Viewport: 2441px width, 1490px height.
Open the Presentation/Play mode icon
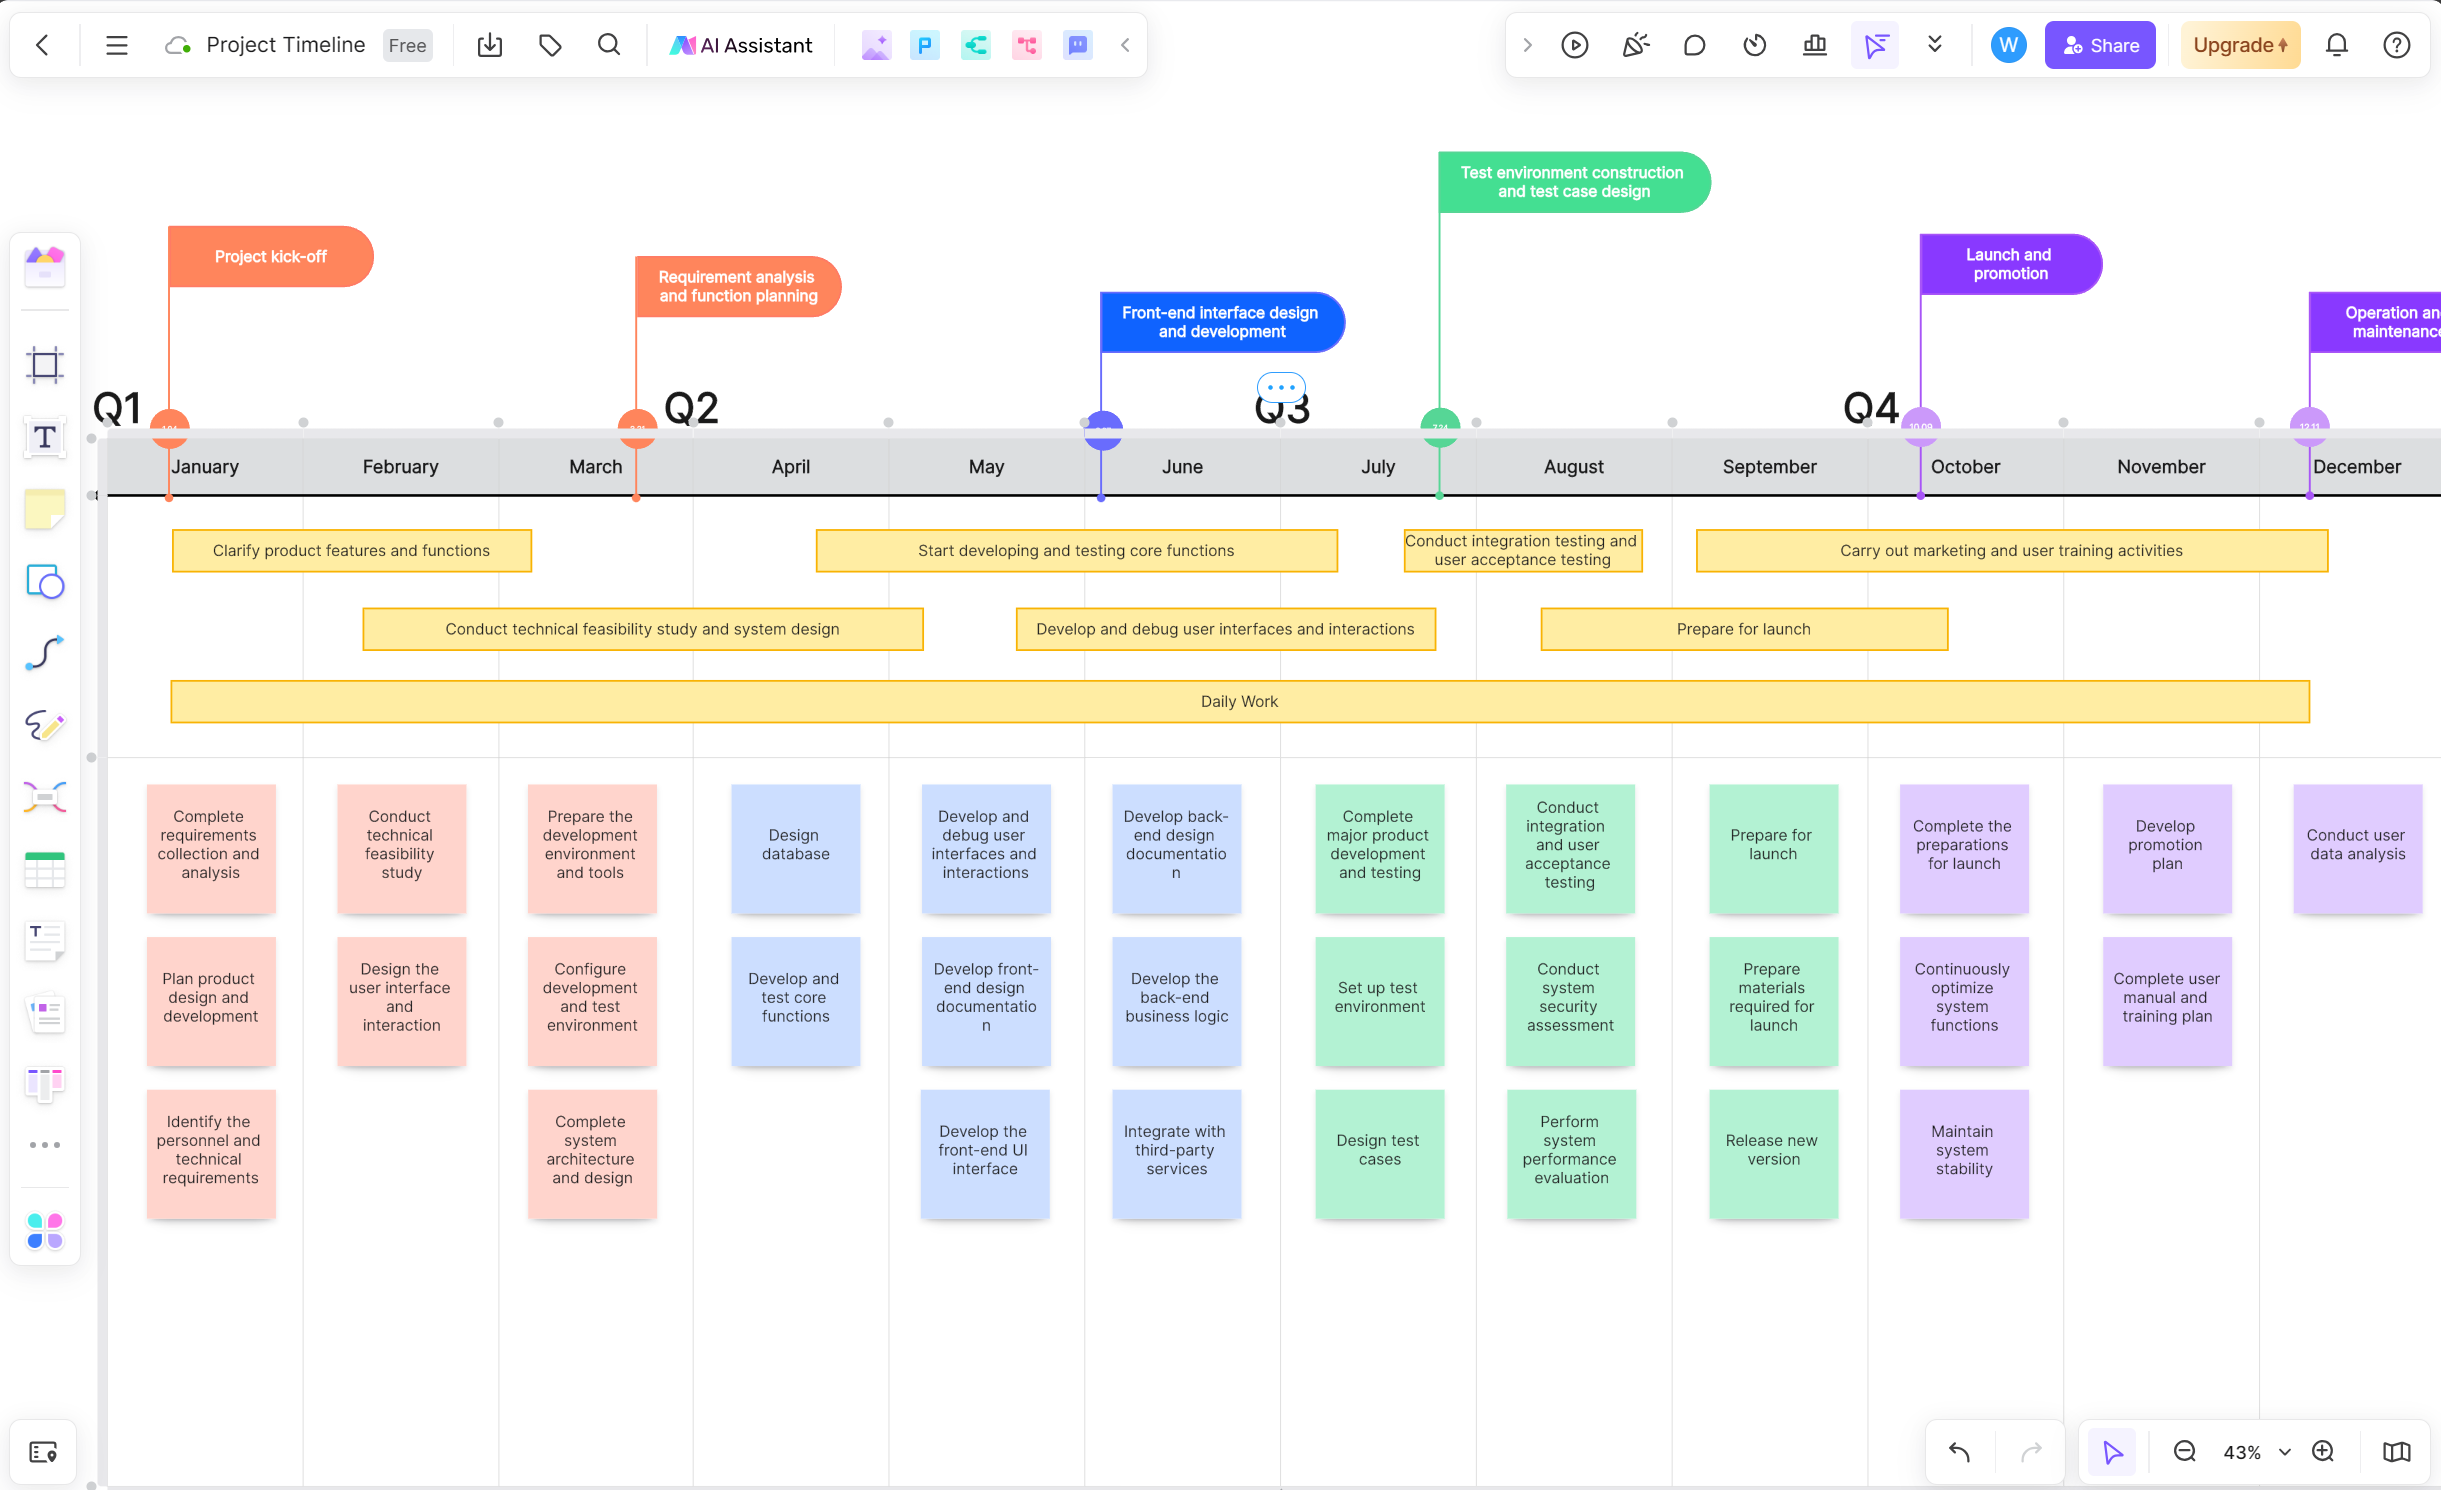click(1574, 45)
